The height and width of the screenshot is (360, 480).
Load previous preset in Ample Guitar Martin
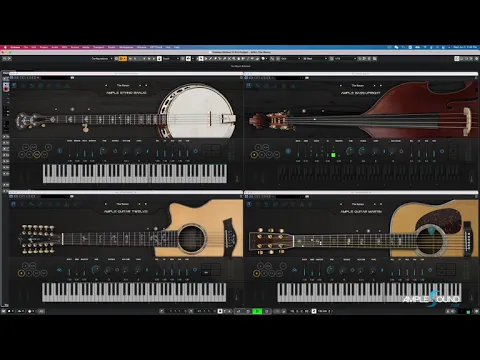[341, 204]
